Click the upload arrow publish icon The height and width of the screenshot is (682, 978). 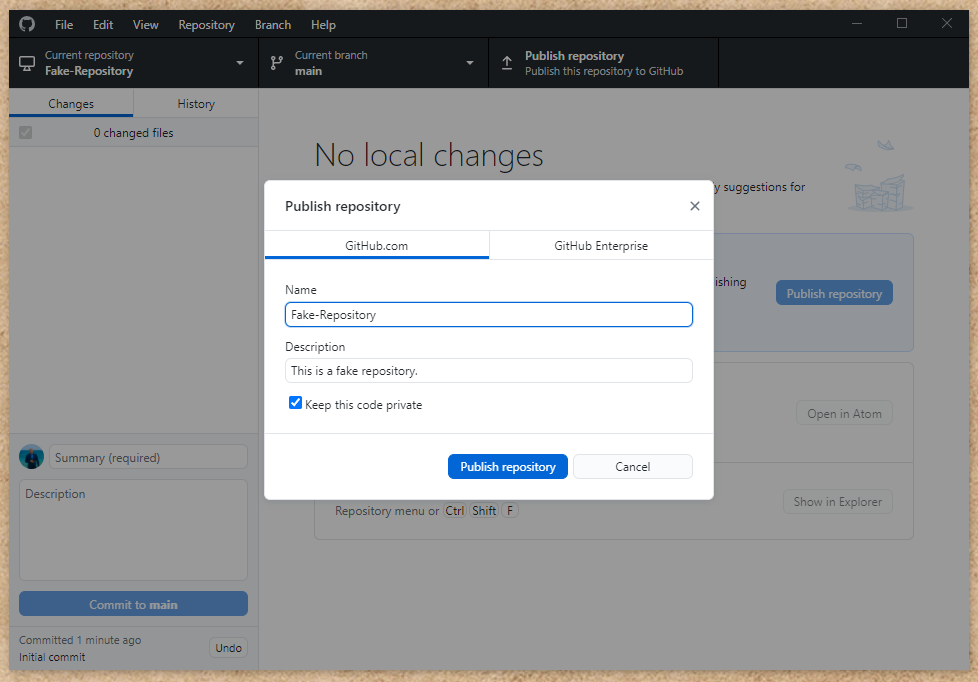(x=507, y=63)
